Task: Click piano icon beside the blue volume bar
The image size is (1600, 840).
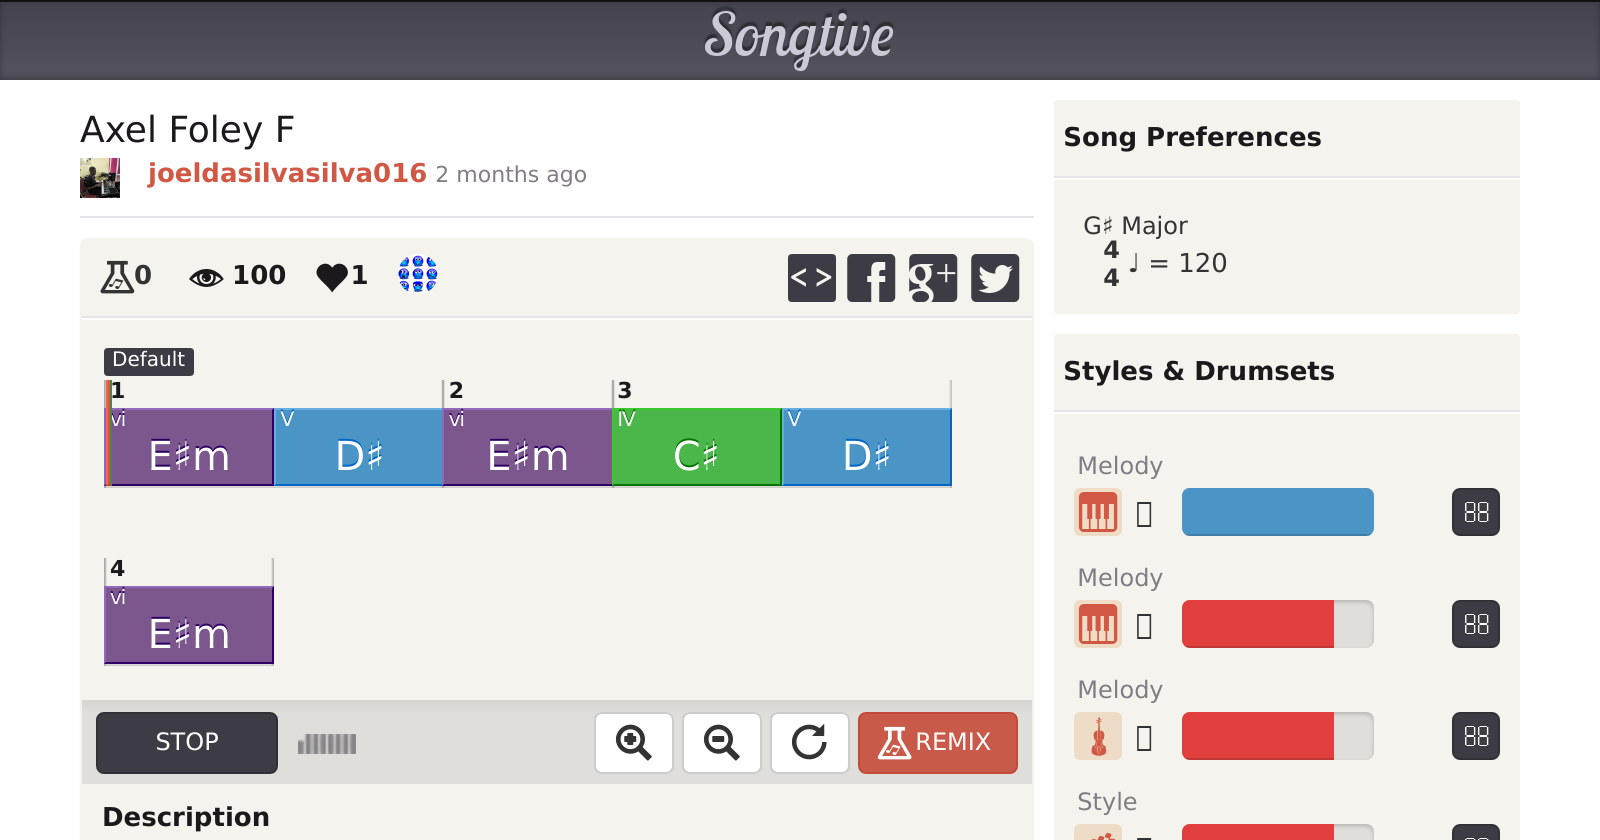Action: (1098, 513)
